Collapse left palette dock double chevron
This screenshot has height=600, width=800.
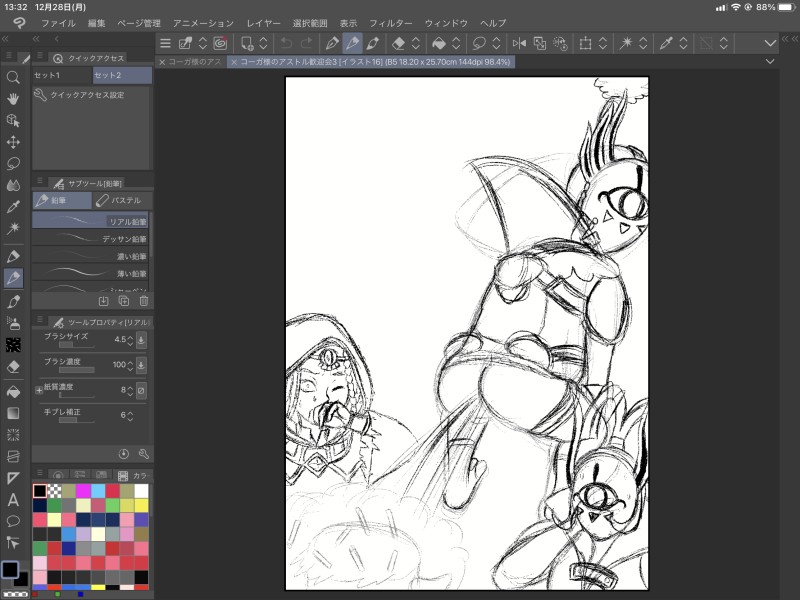(x=5, y=39)
